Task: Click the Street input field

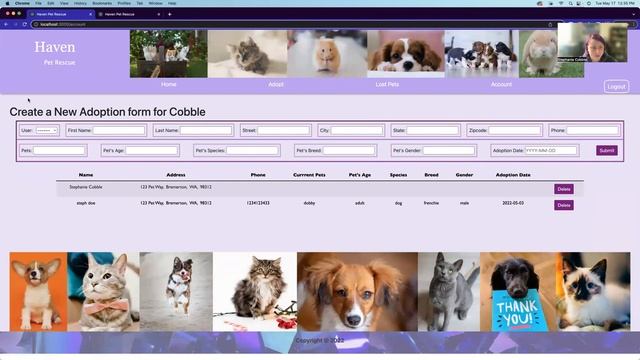Action: coord(283,130)
